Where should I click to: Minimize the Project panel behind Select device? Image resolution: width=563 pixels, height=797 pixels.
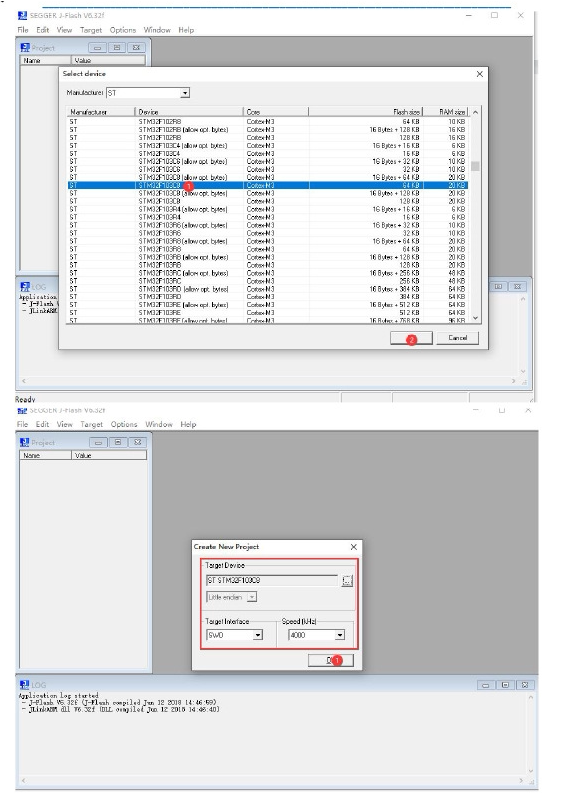pyautogui.click(x=97, y=47)
